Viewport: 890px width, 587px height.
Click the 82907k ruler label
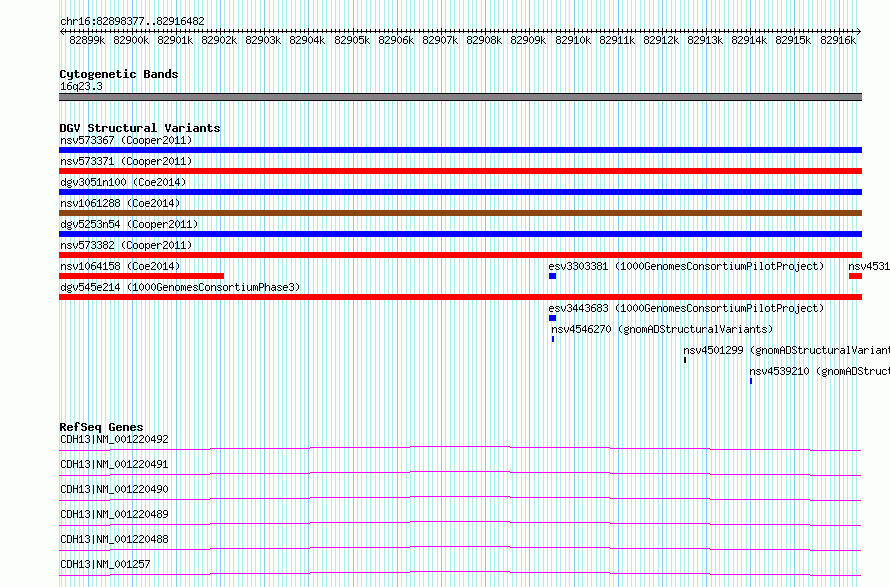click(x=440, y=40)
